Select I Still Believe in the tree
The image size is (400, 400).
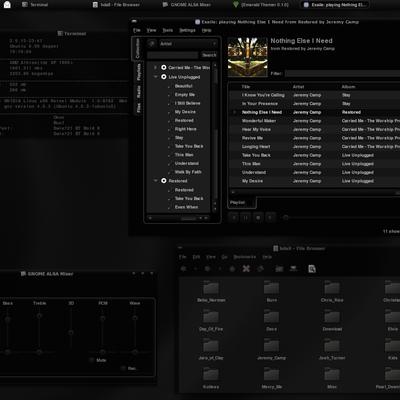tap(187, 103)
